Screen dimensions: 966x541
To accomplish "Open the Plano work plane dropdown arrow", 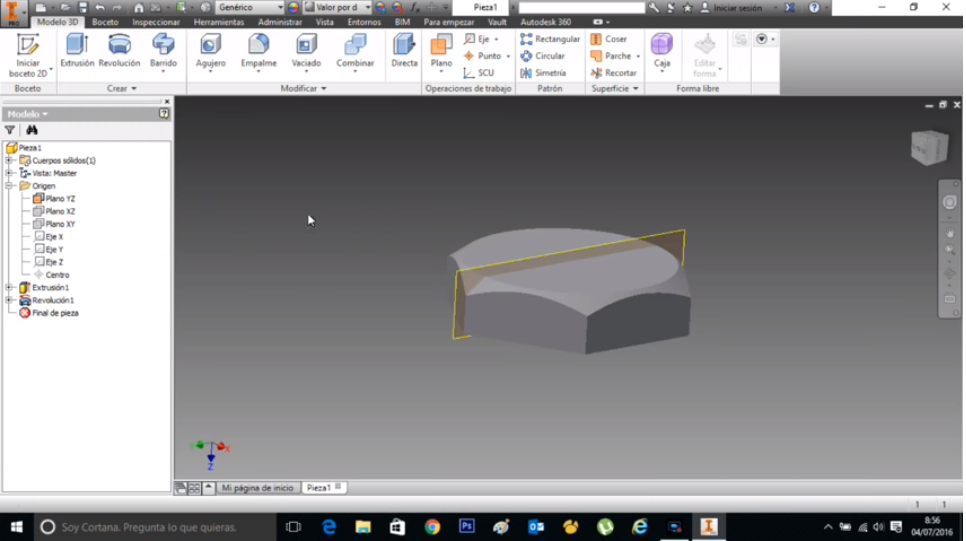I will 441,73.
